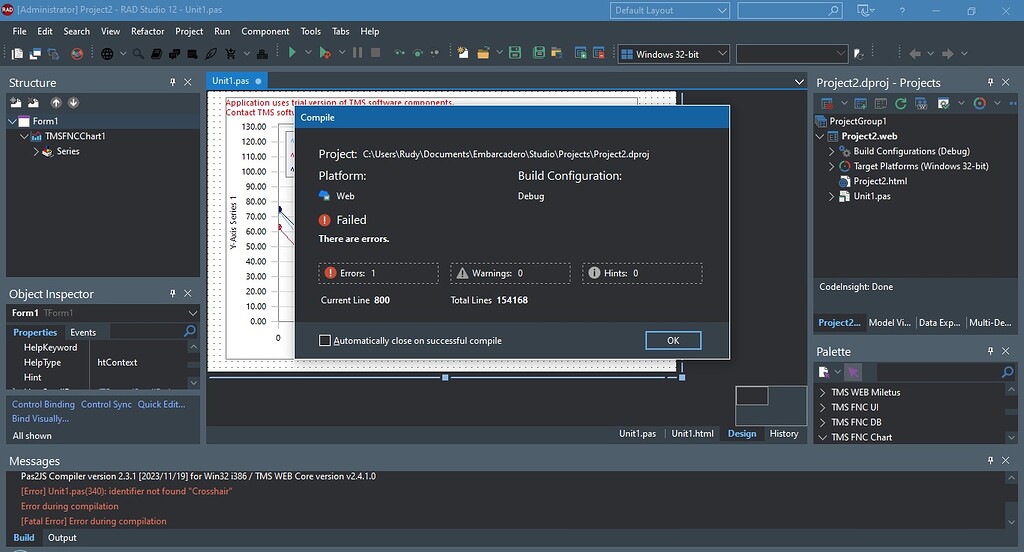This screenshot has width=1024, height=552.
Task: Click the Errors: 1 box in Compile dialog
Action: [x=379, y=273]
